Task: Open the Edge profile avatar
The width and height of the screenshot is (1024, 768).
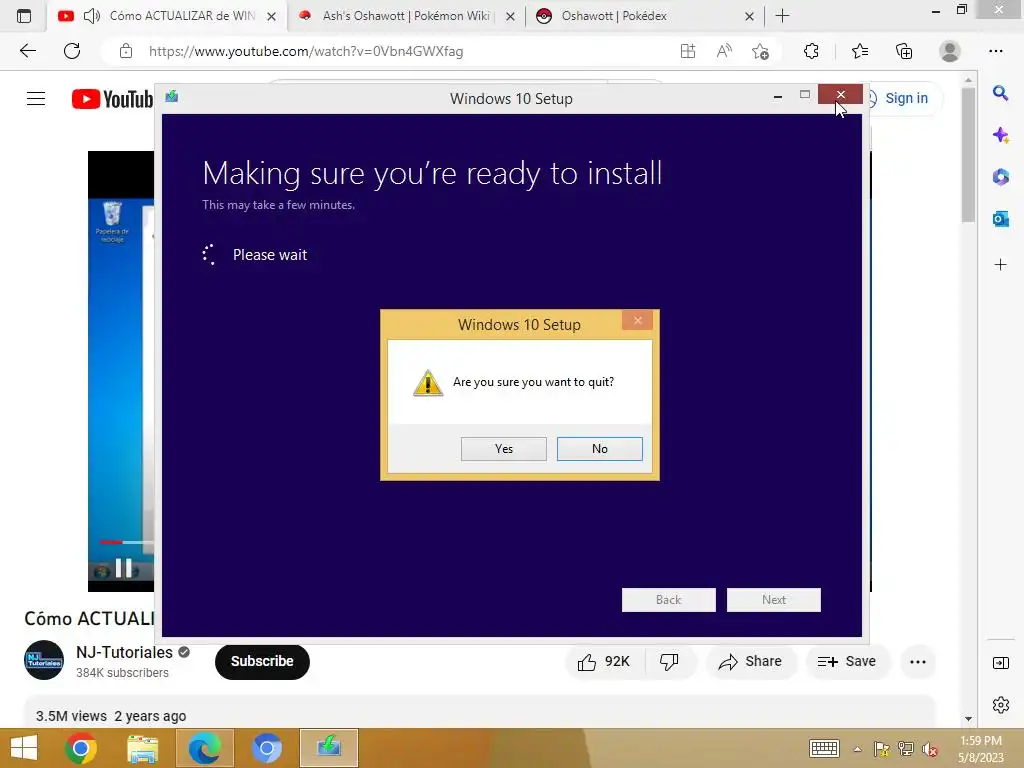Action: pos(950,51)
